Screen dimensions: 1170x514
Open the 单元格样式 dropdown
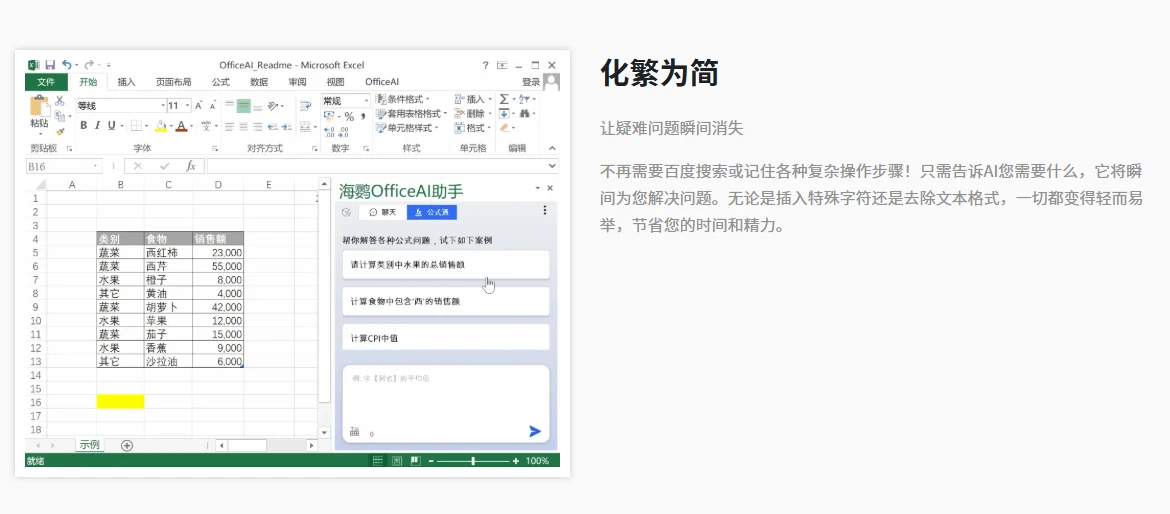coord(407,128)
